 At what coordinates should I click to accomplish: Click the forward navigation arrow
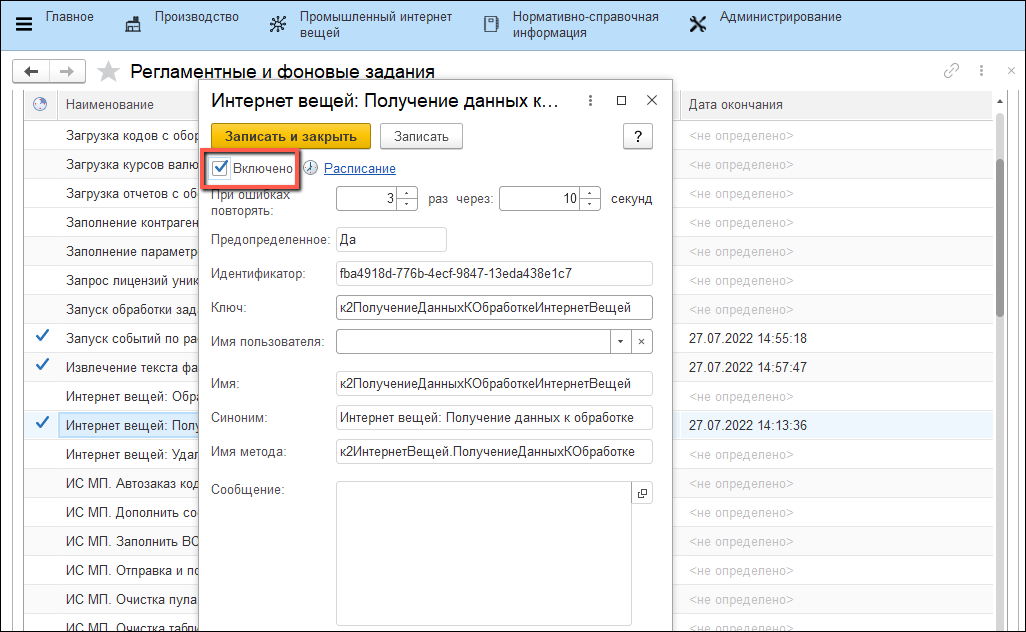pos(66,72)
